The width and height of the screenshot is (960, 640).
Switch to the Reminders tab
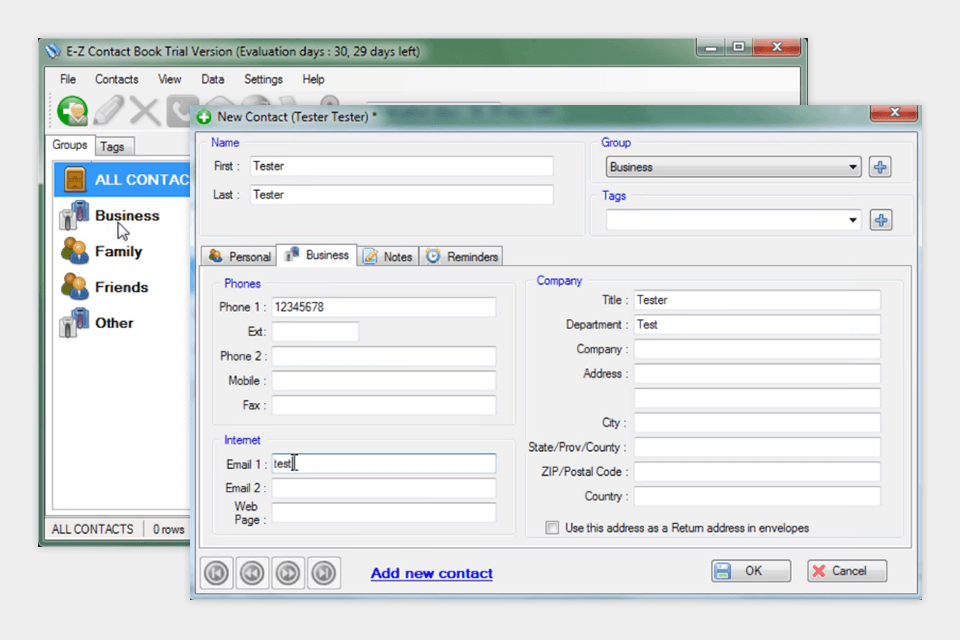[x=462, y=257]
